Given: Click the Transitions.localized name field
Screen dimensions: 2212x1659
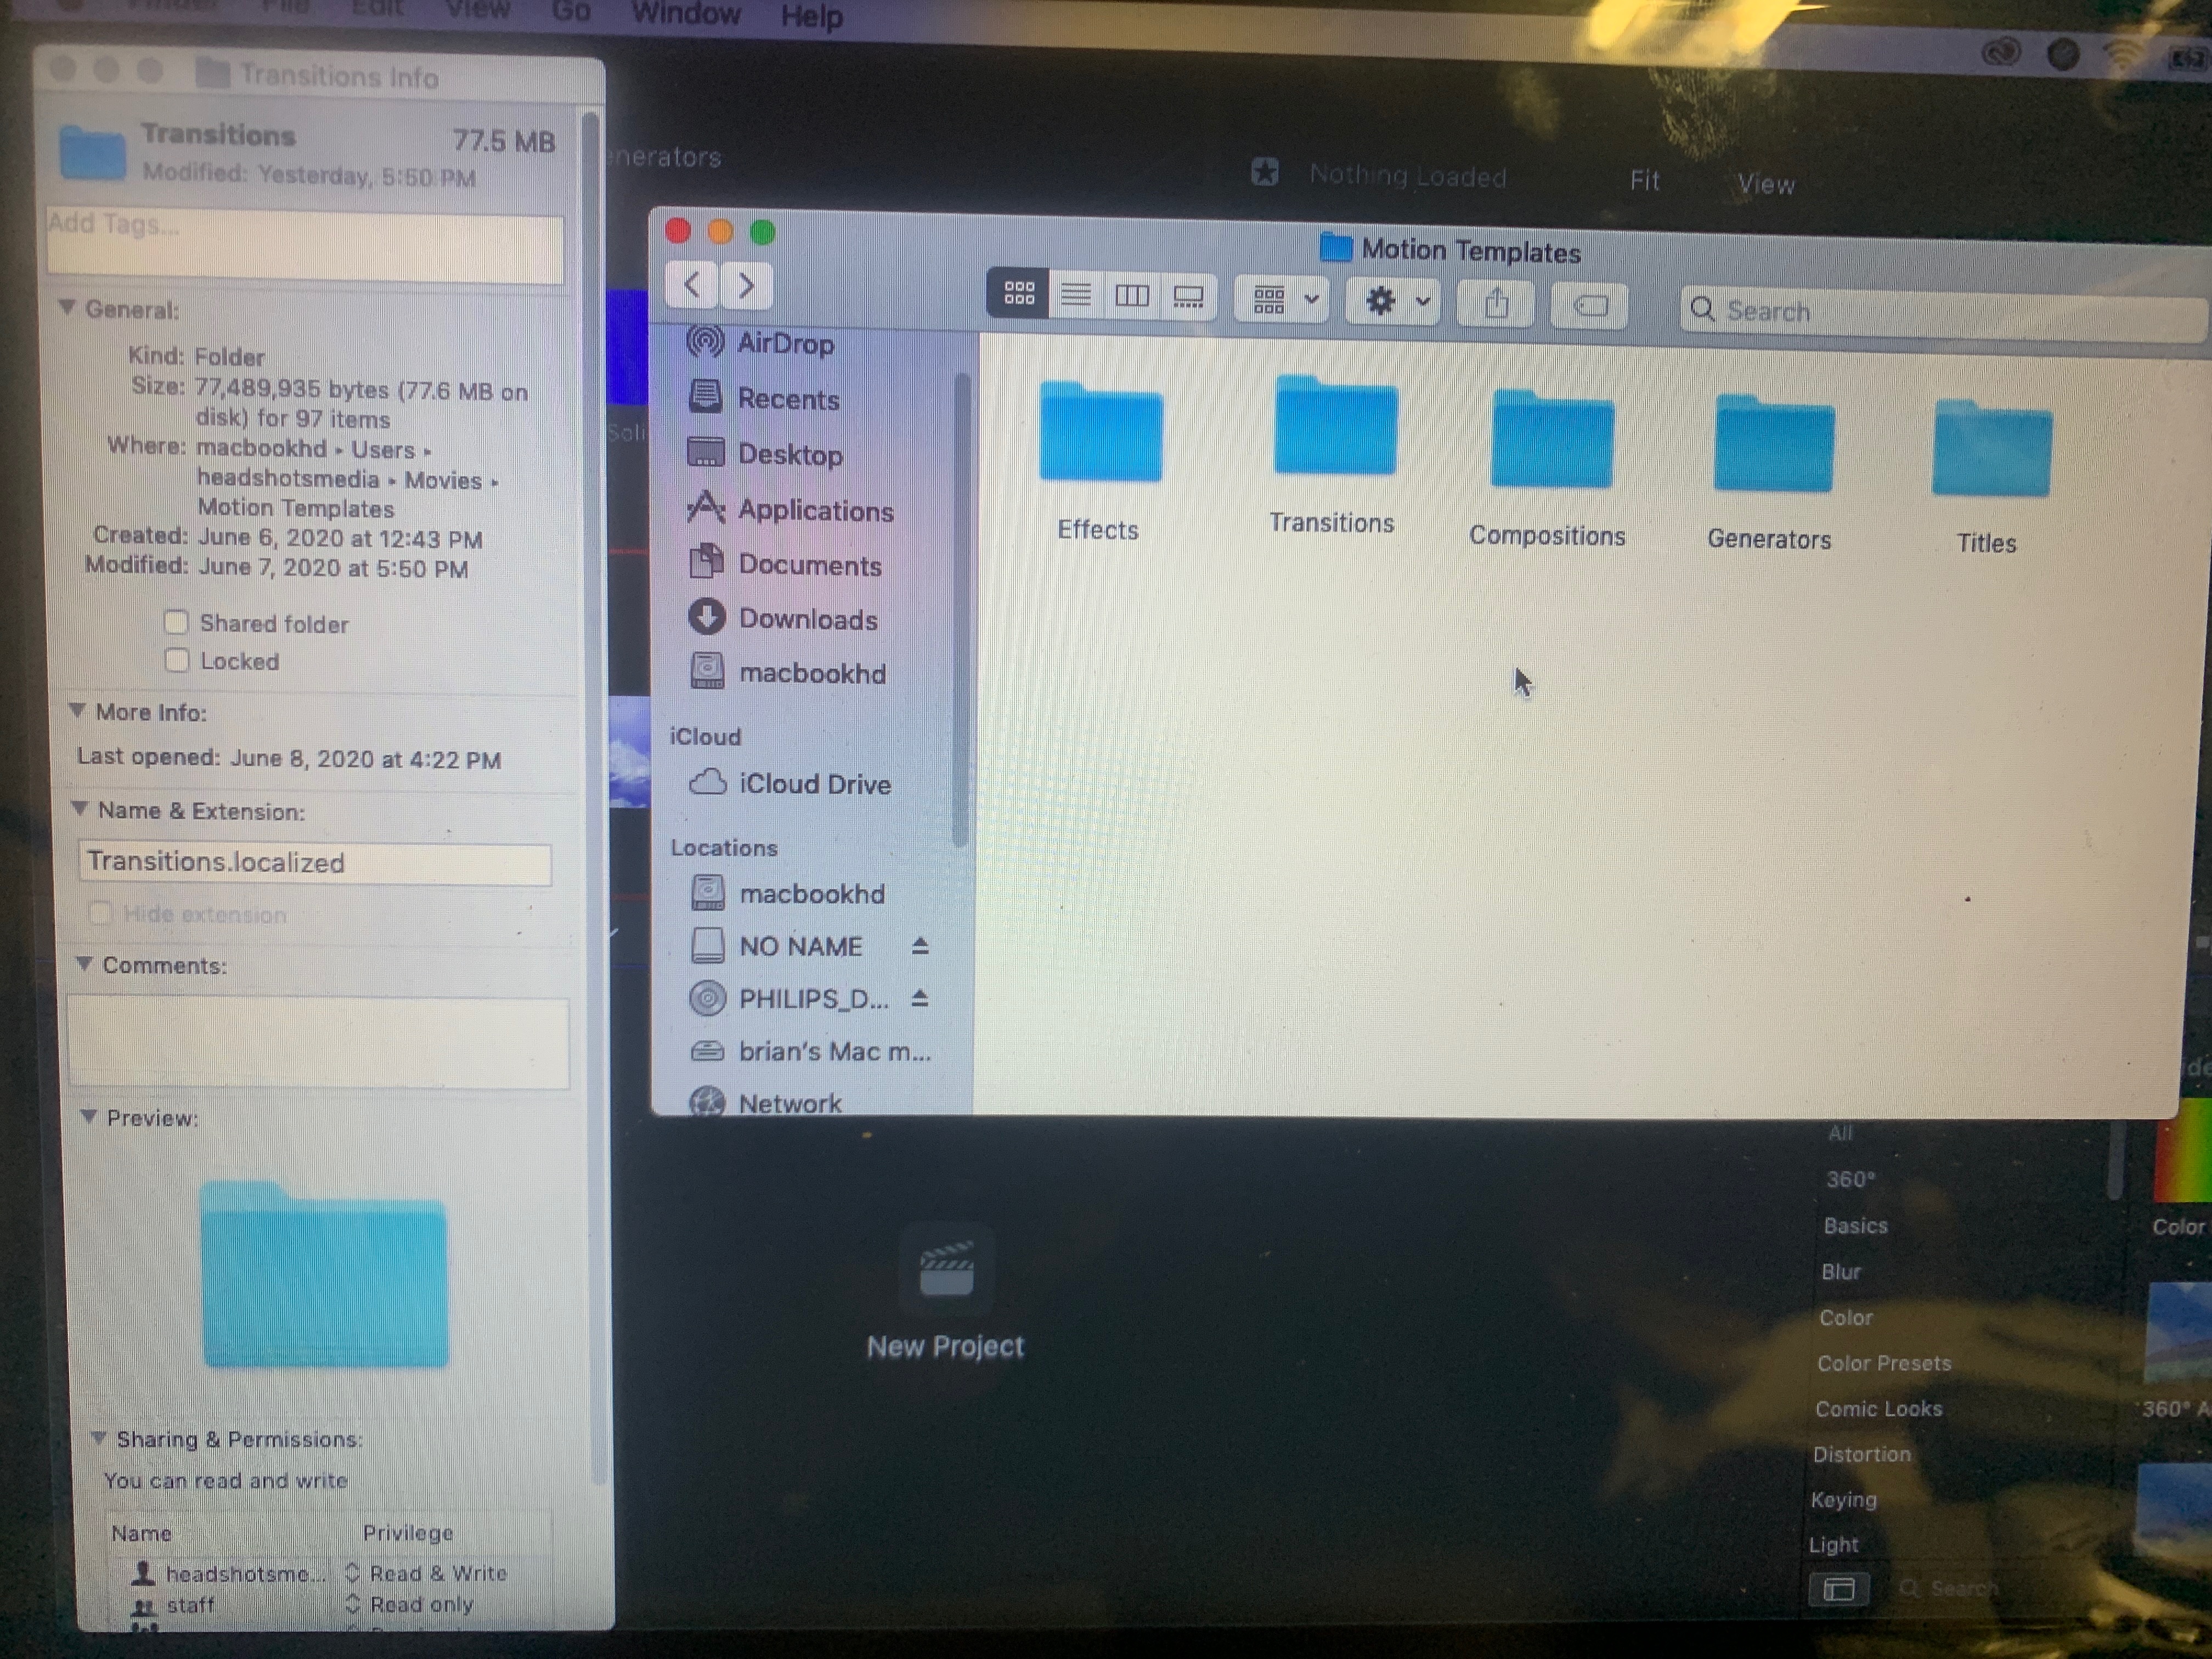Looking at the screenshot, I should click(314, 863).
